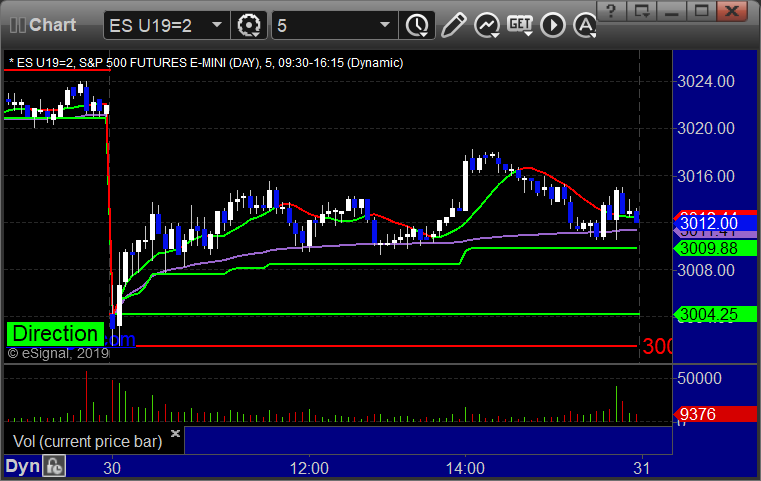The width and height of the screenshot is (761, 481).
Task: Open the time template clock menu
Action: pyautogui.click(x=417, y=25)
